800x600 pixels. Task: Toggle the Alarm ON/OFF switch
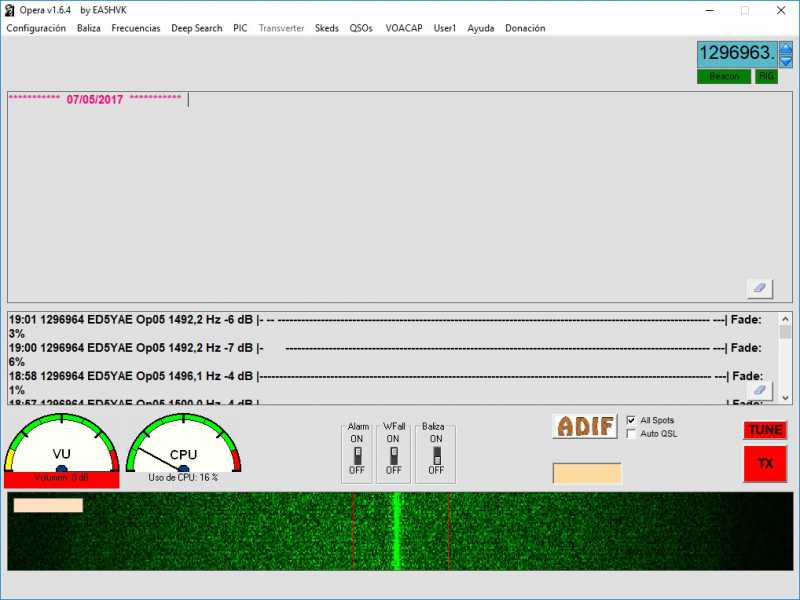[x=357, y=454]
